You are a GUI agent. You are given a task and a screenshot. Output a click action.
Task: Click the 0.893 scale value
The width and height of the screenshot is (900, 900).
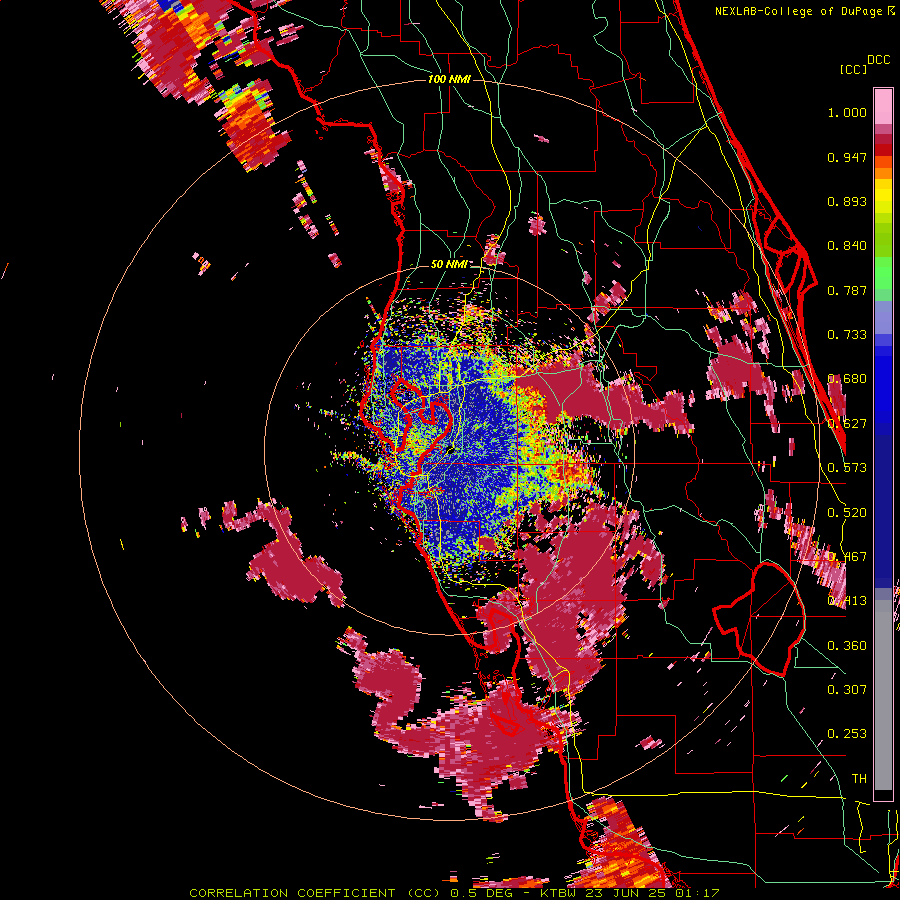coord(847,201)
